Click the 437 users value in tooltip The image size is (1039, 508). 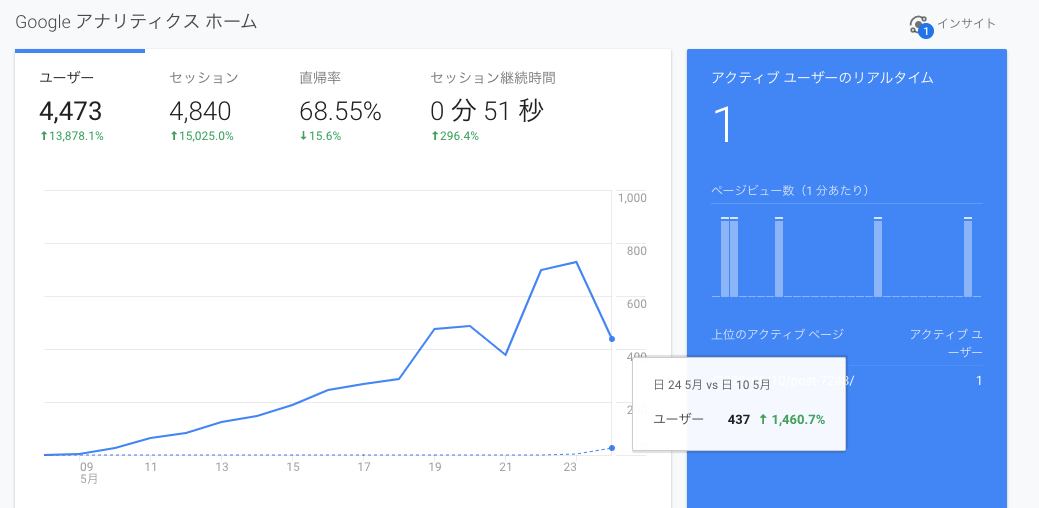[738, 419]
